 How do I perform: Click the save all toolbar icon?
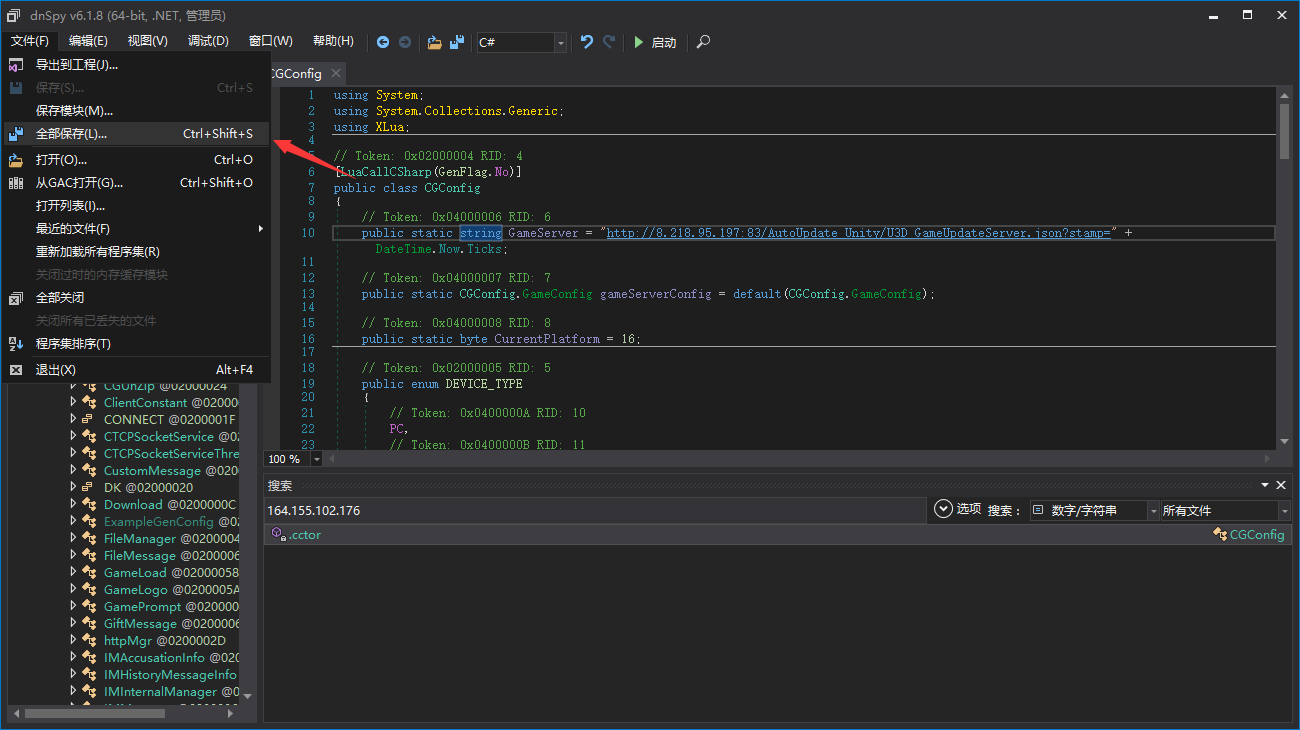point(457,42)
